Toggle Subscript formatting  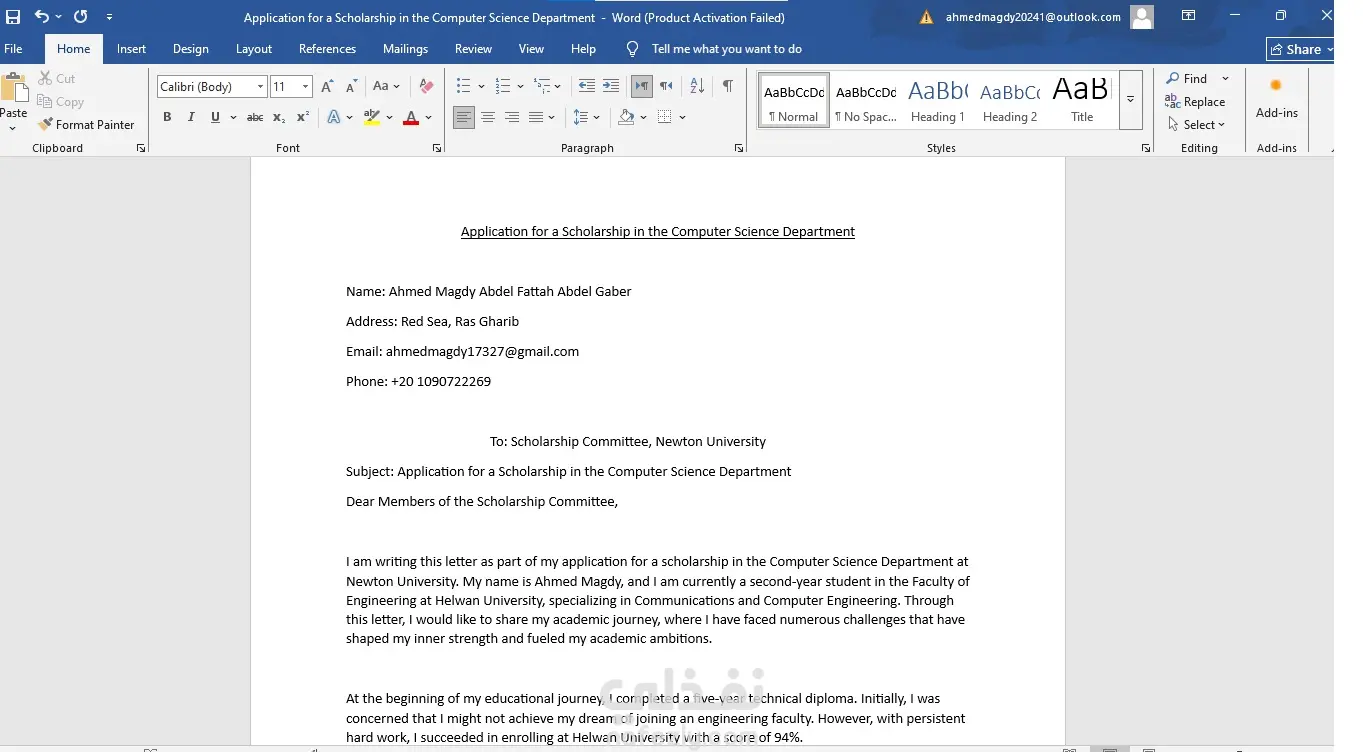279,117
